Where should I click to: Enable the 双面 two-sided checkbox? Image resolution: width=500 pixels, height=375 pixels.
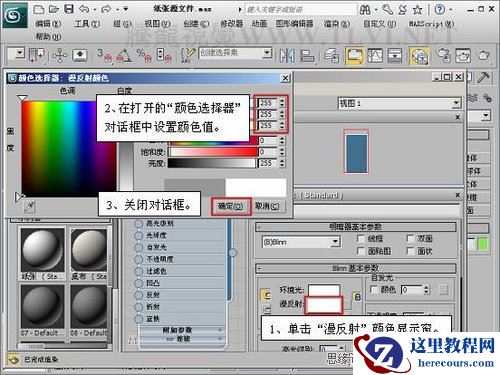(411, 238)
